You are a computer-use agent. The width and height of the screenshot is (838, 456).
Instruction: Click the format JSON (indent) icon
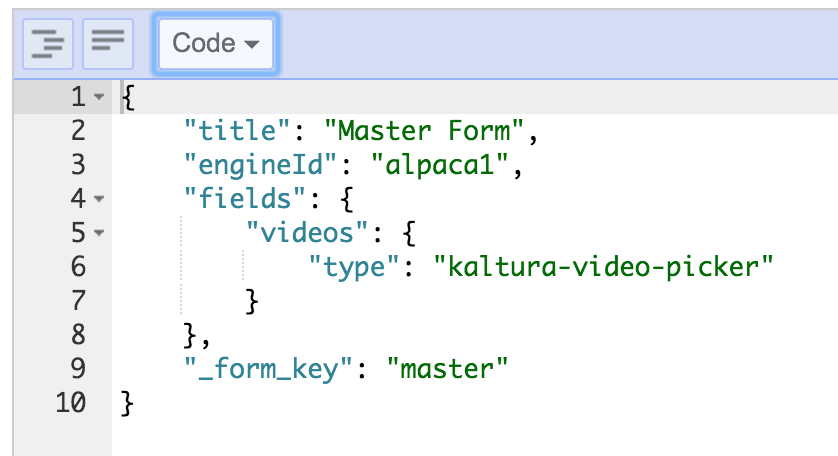click(x=45, y=43)
